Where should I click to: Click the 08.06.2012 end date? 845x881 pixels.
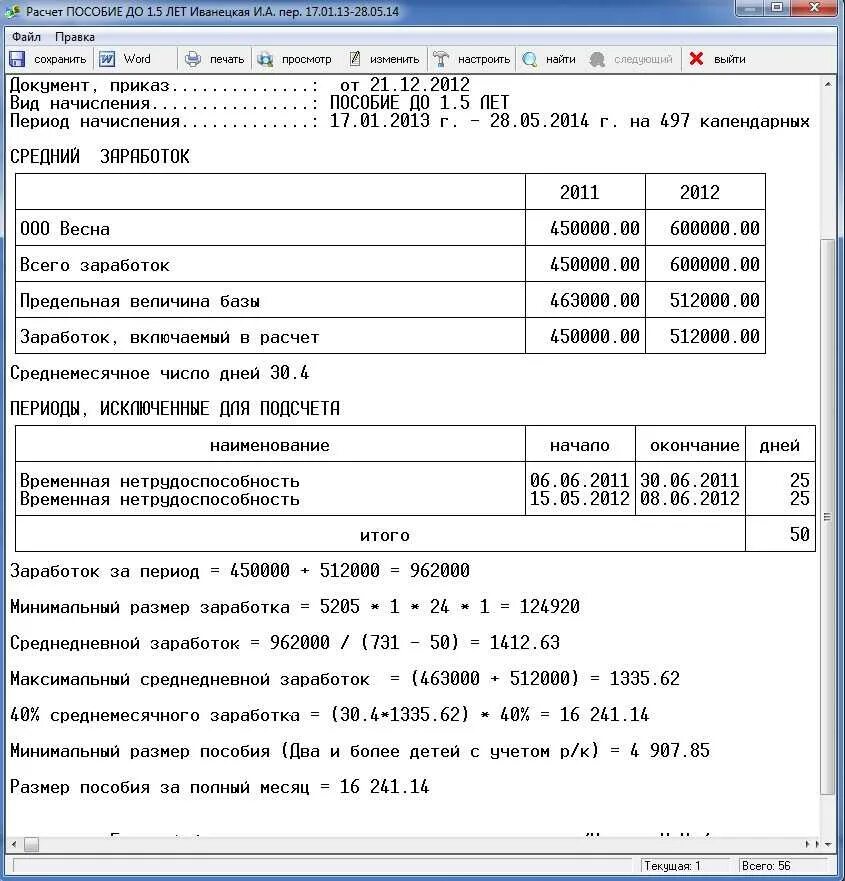point(689,498)
